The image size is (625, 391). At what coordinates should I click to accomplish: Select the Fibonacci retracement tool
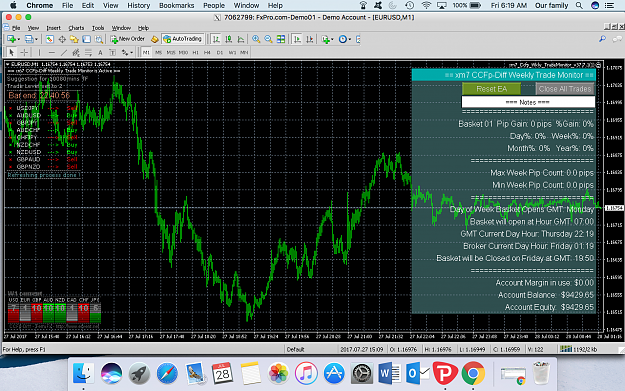88,52
